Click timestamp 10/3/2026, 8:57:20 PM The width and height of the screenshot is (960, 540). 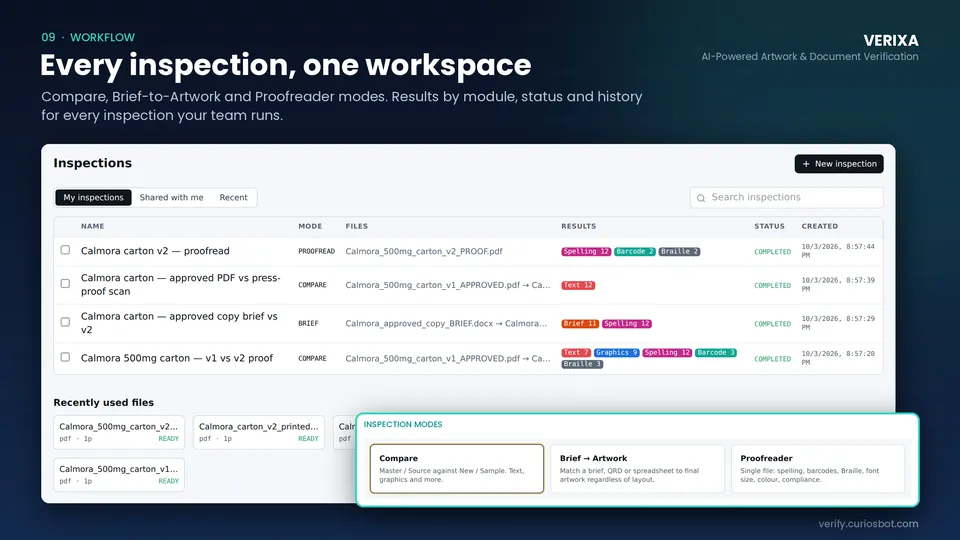838,358
